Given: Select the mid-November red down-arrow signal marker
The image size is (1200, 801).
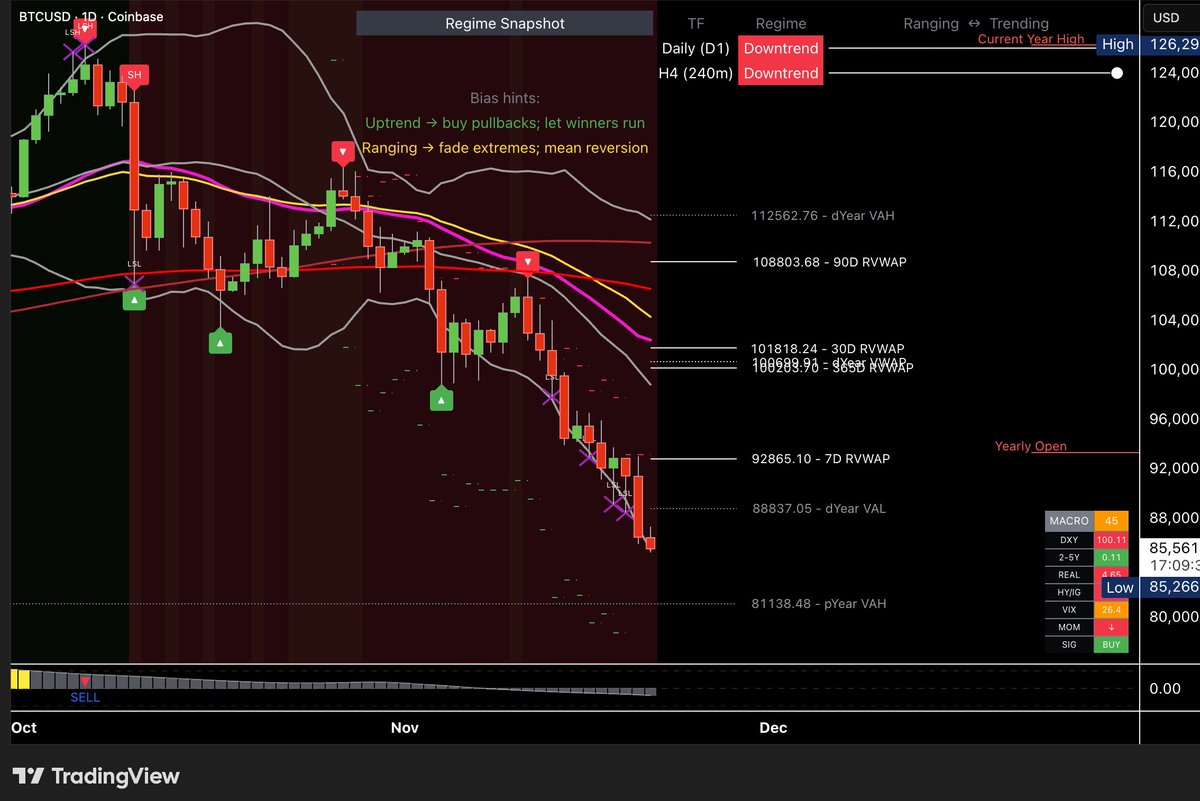Looking at the screenshot, I should tap(528, 262).
